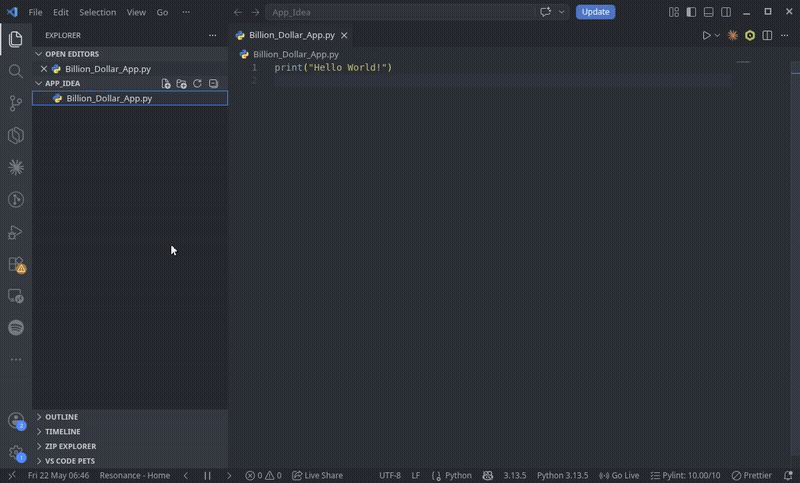
Task: Open the Manage settings gear
Action: [x=16, y=453]
